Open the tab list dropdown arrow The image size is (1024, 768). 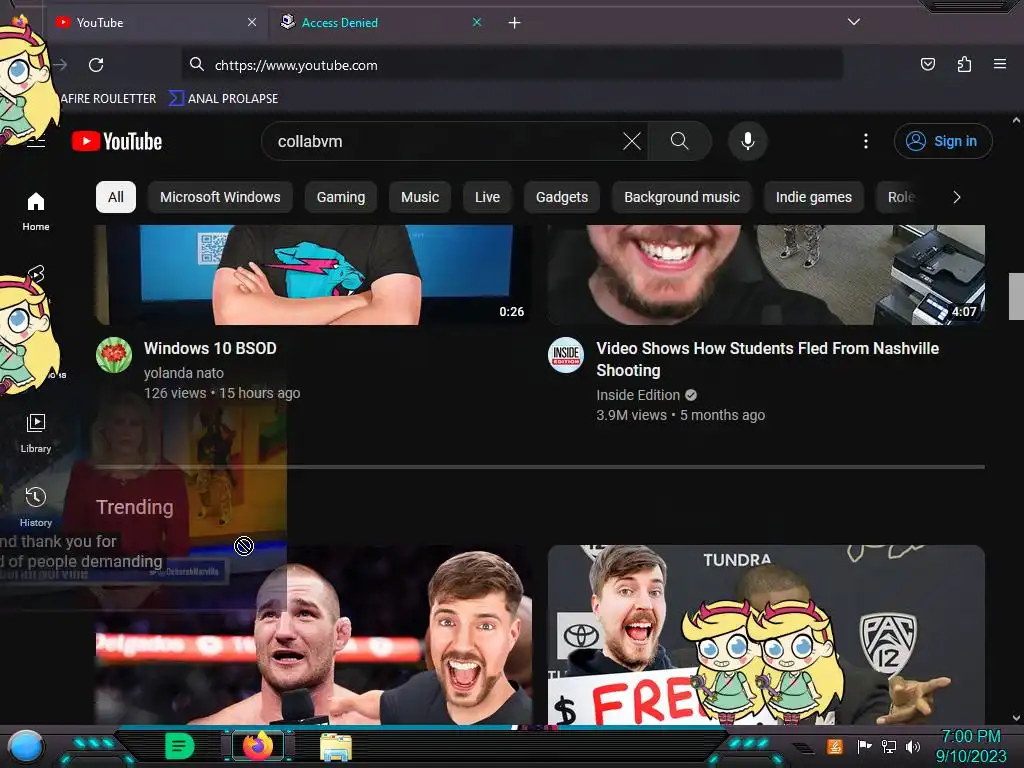[x=854, y=22]
